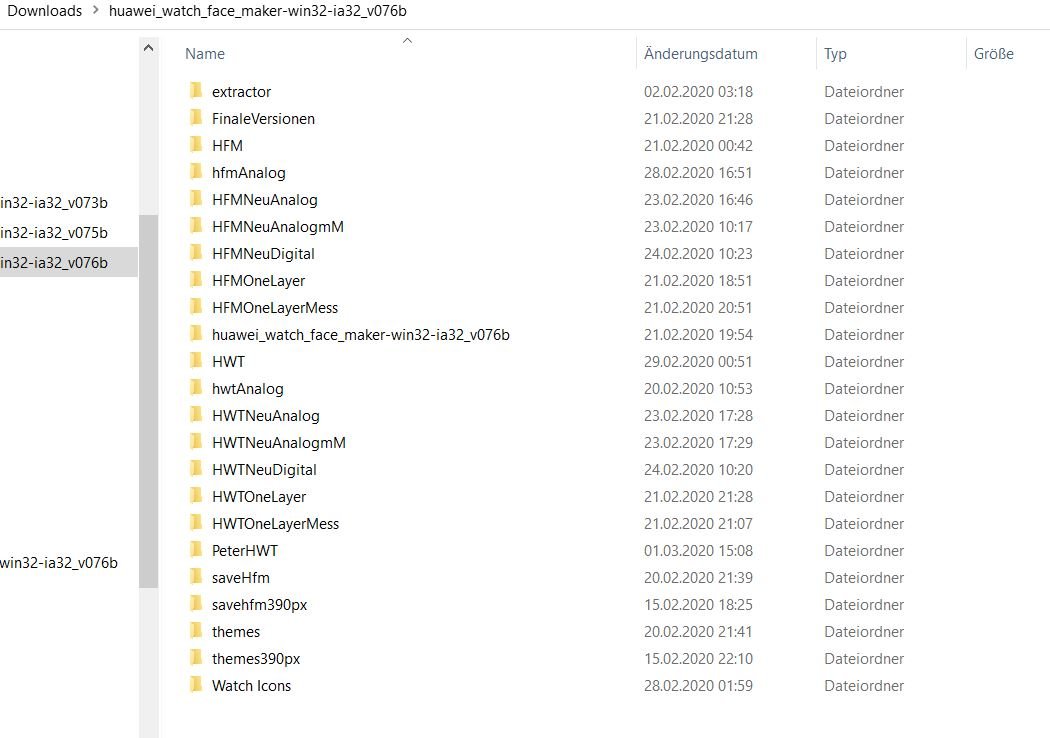The image size is (1050, 738).
Task: Select the FinaleVersionen folder name
Action: [263, 119]
